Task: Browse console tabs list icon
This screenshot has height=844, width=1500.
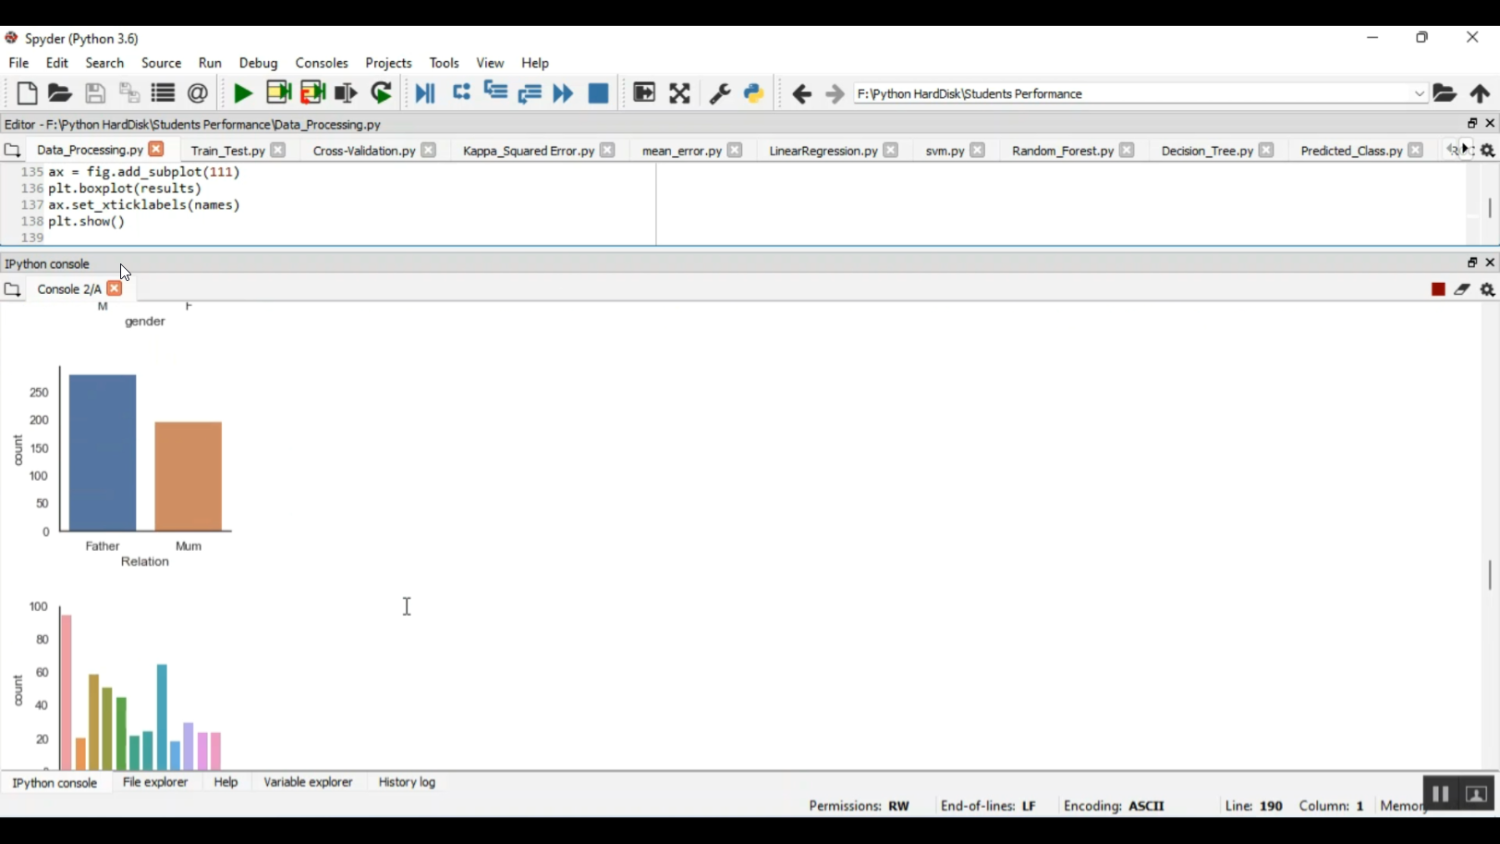Action: 12,289
